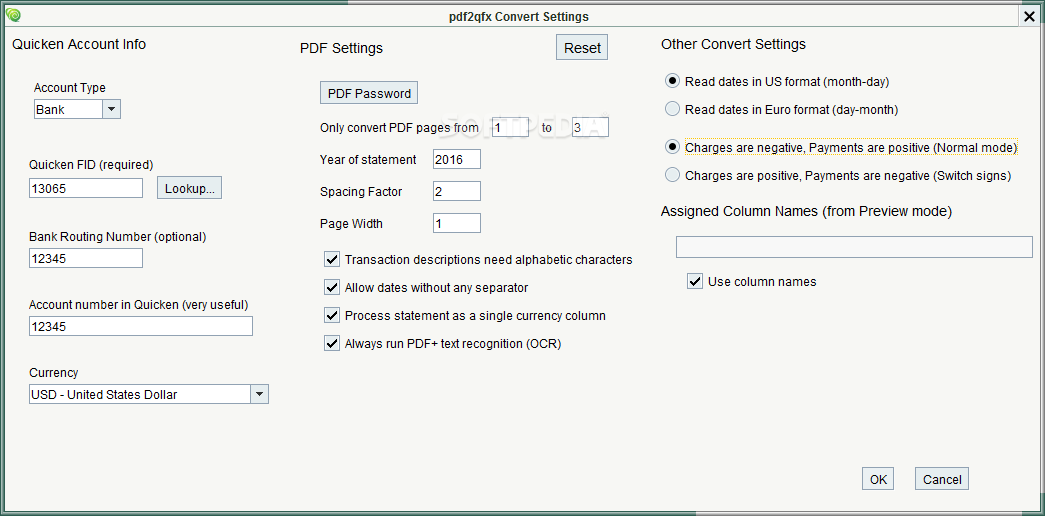Confirm settings with the OK button
The image size is (1045, 516).
point(878,479)
